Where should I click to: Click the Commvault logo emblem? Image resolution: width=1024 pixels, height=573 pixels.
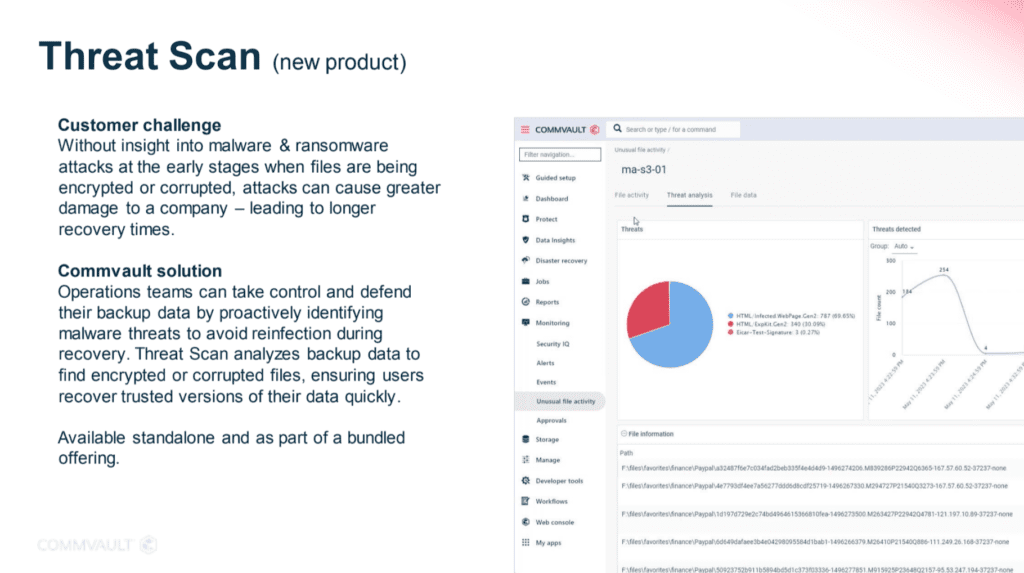click(594, 129)
